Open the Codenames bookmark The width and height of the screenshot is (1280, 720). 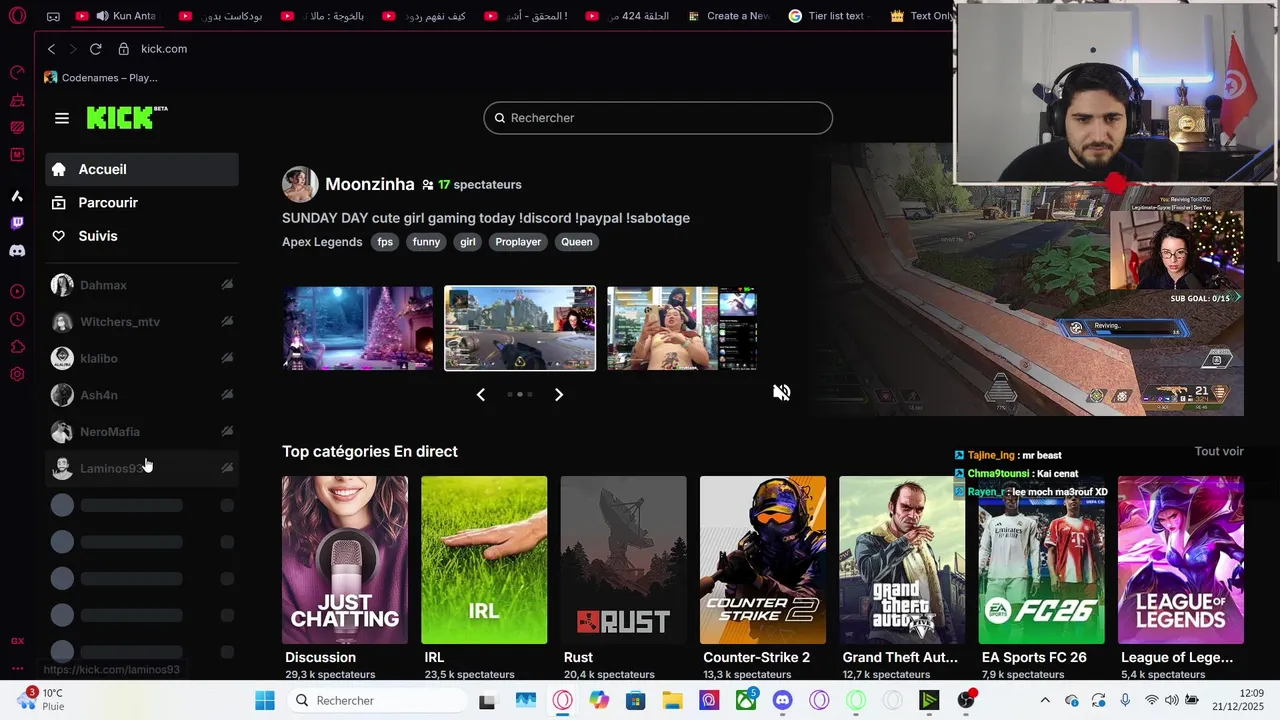point(101,78)
